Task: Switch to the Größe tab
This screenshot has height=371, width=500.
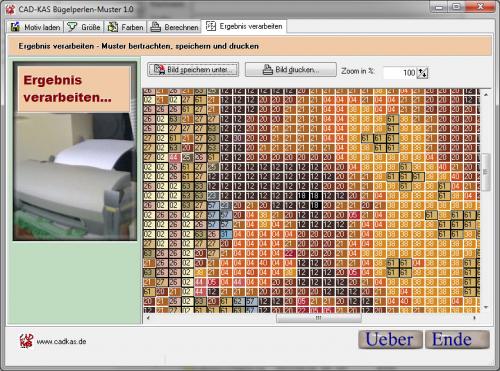Action: [84, 27]
